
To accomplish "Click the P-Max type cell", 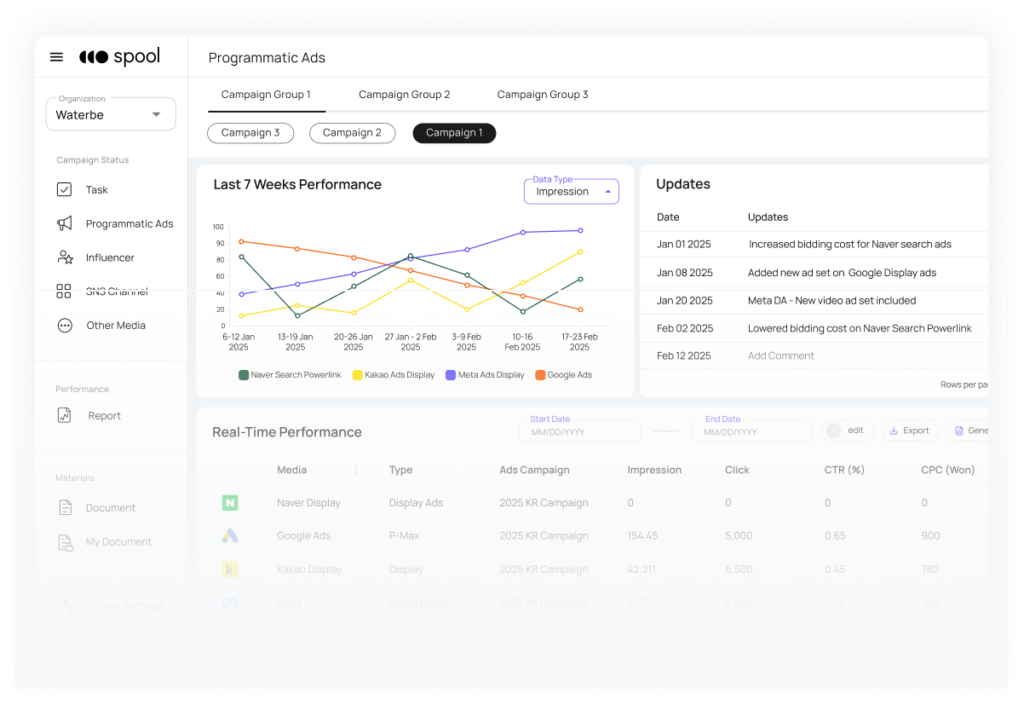I will [404, 536].
